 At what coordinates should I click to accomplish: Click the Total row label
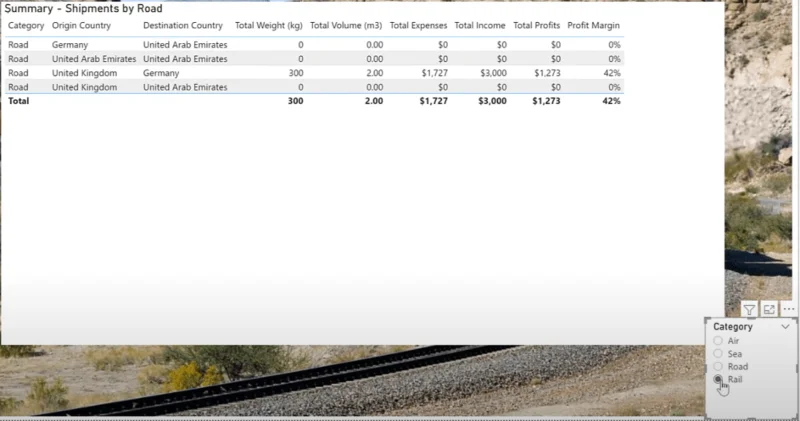click(x=18, y=101)
